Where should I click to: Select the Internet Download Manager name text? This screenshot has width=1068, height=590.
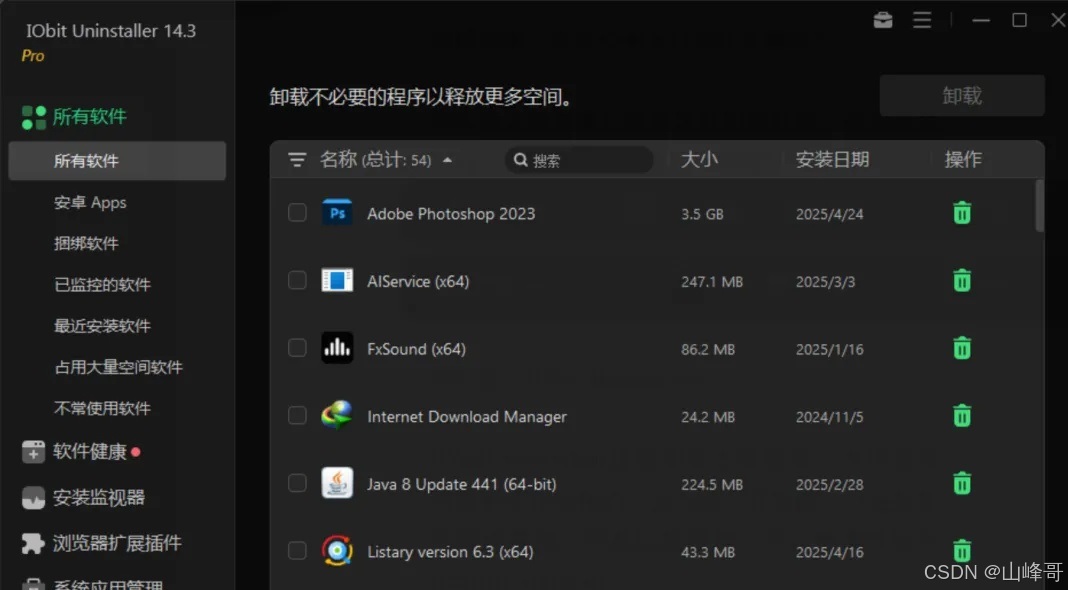coord(467,416)
